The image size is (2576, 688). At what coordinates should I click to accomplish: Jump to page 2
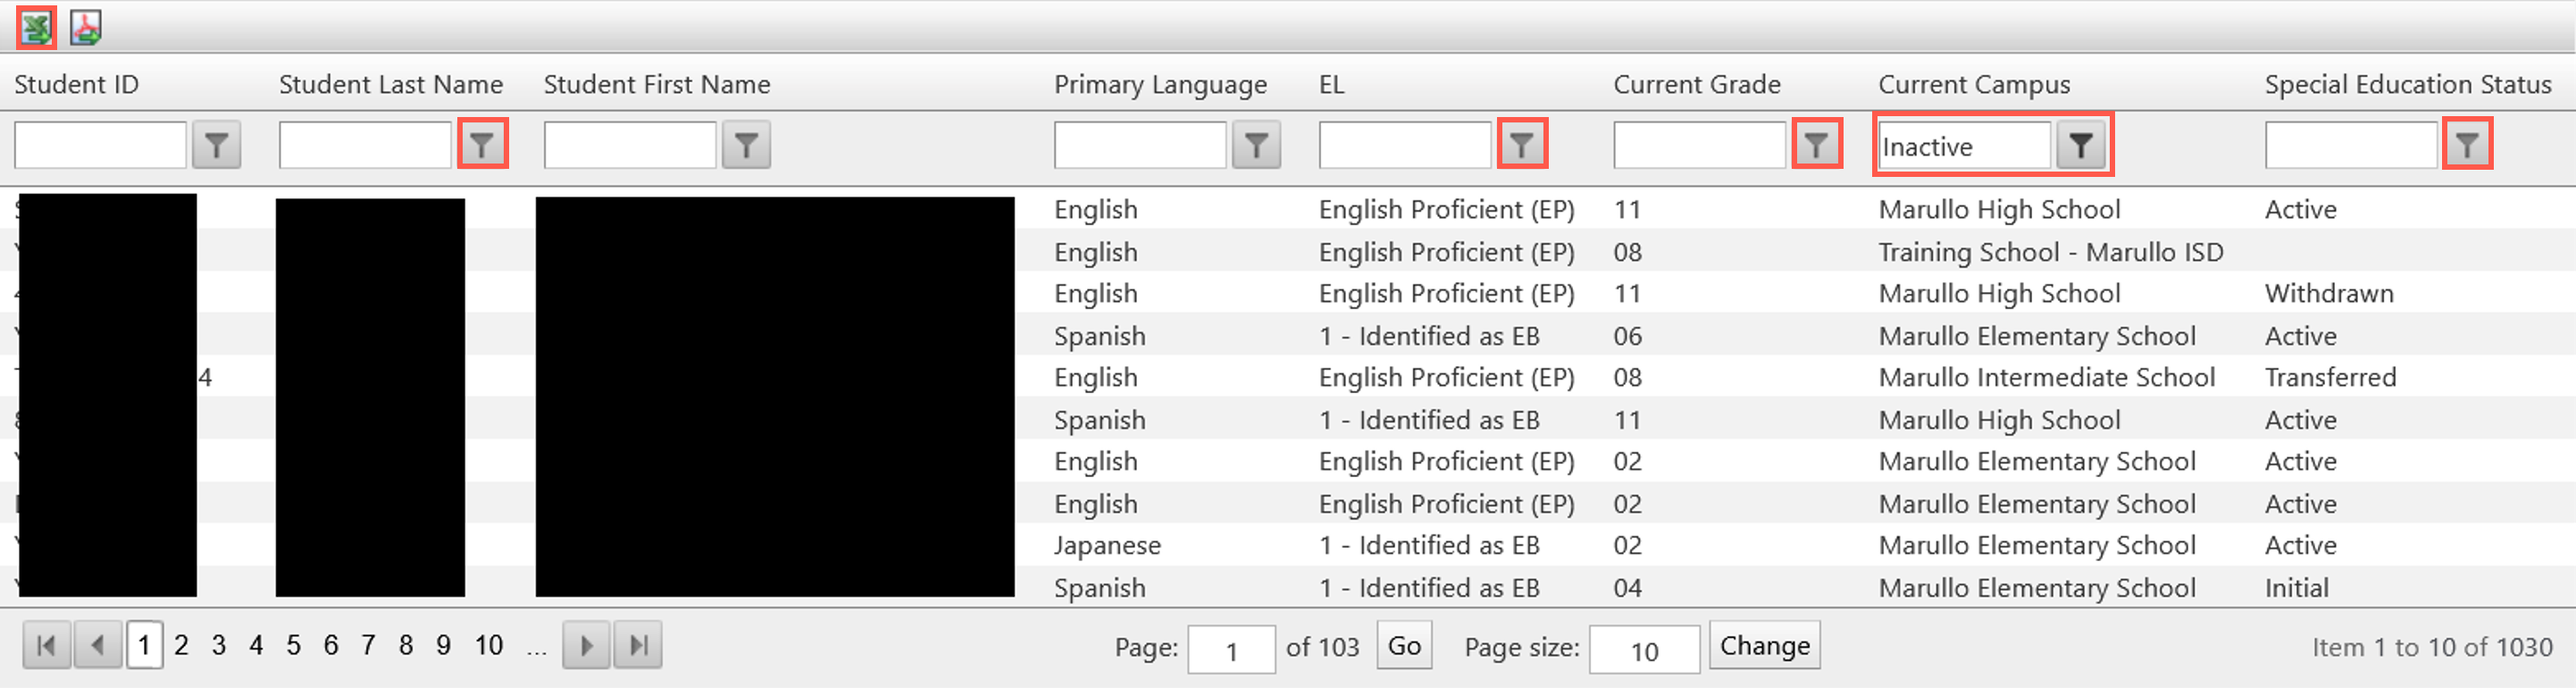coord(181,645)
